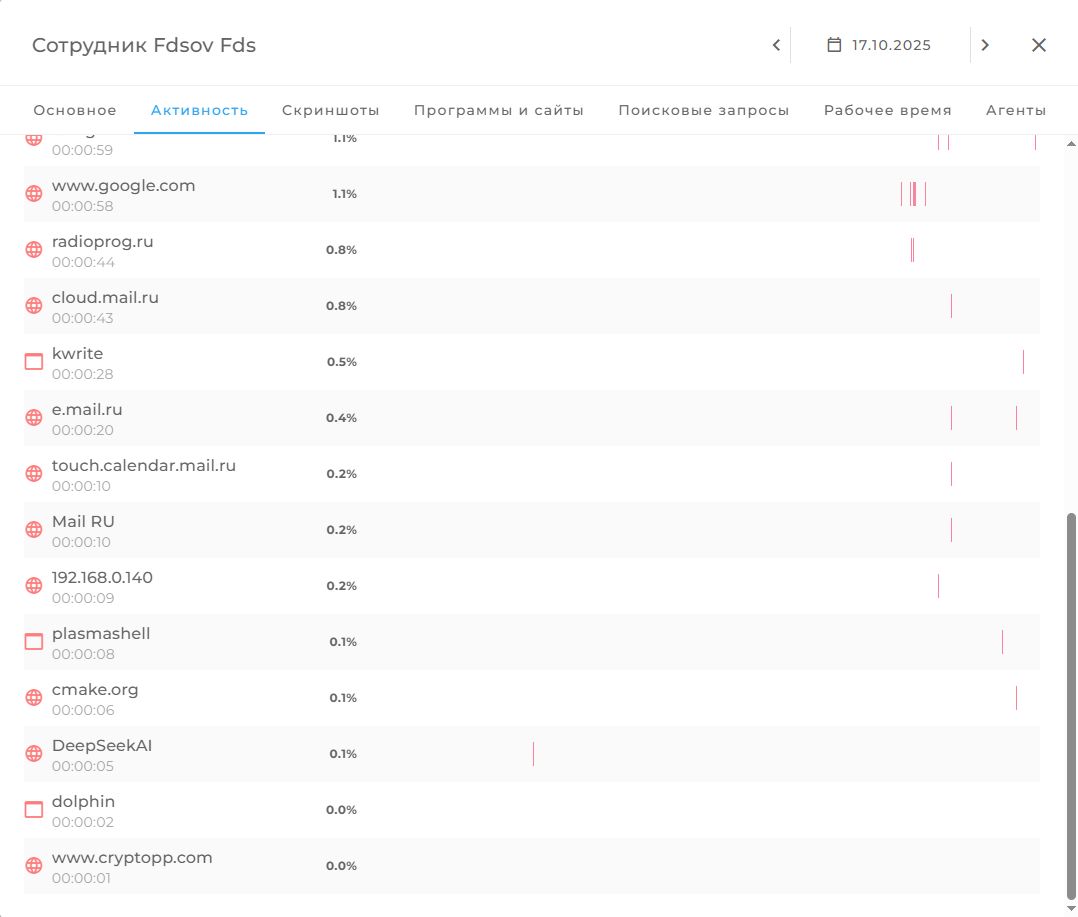Open the date picker showing 17.10.2025
This screenshot has height=917, width=1078.
click(x=880, y=45)
